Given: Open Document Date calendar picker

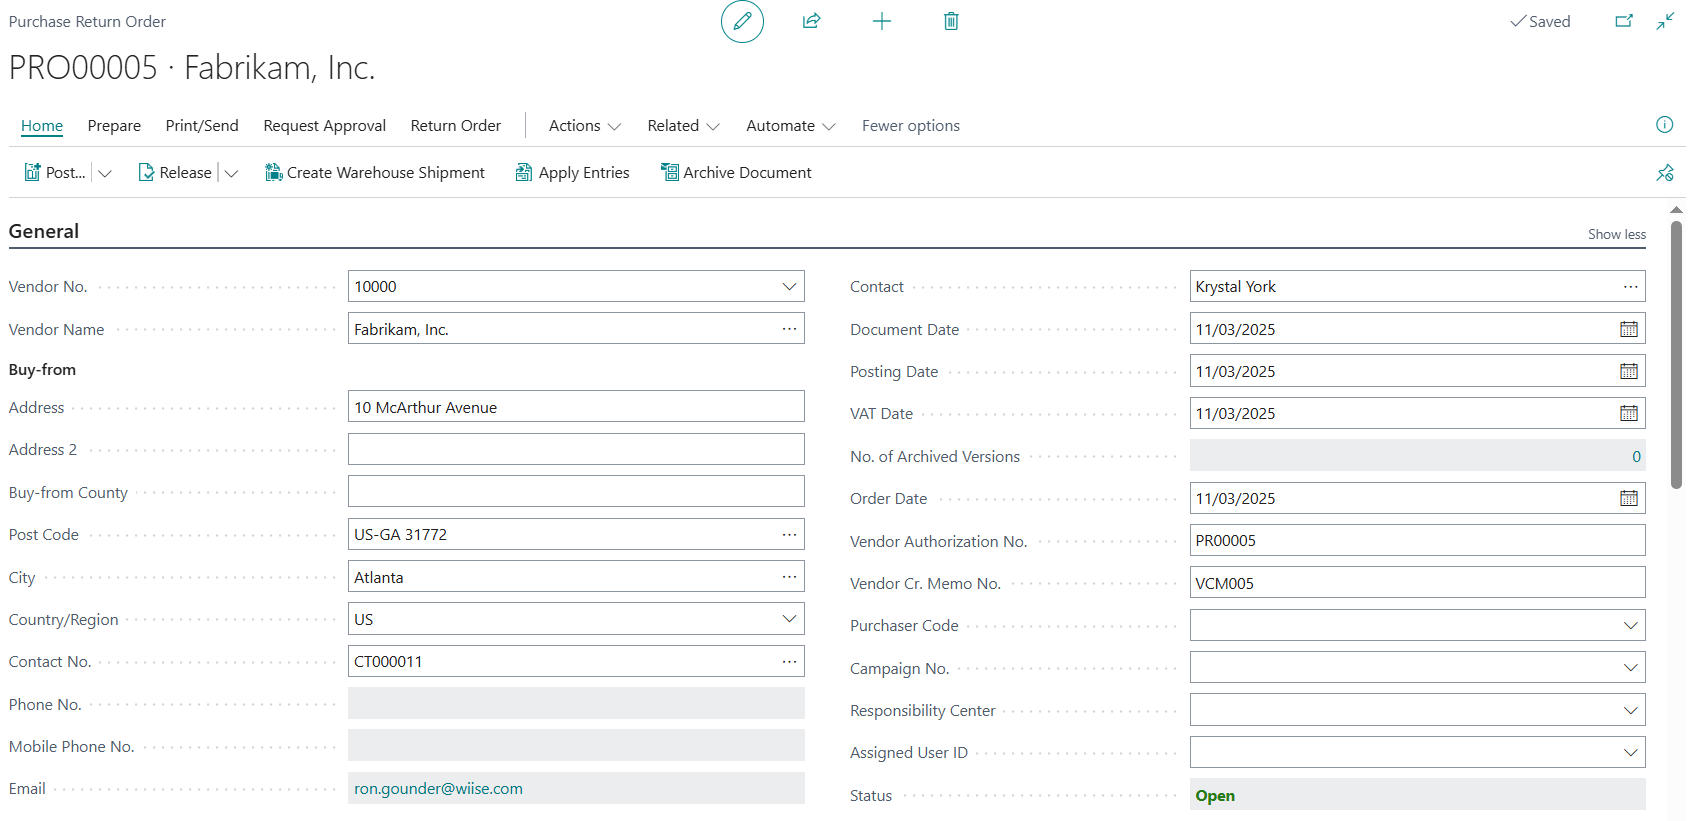Looking at the screenshot, I should (x=1628, y=329).
